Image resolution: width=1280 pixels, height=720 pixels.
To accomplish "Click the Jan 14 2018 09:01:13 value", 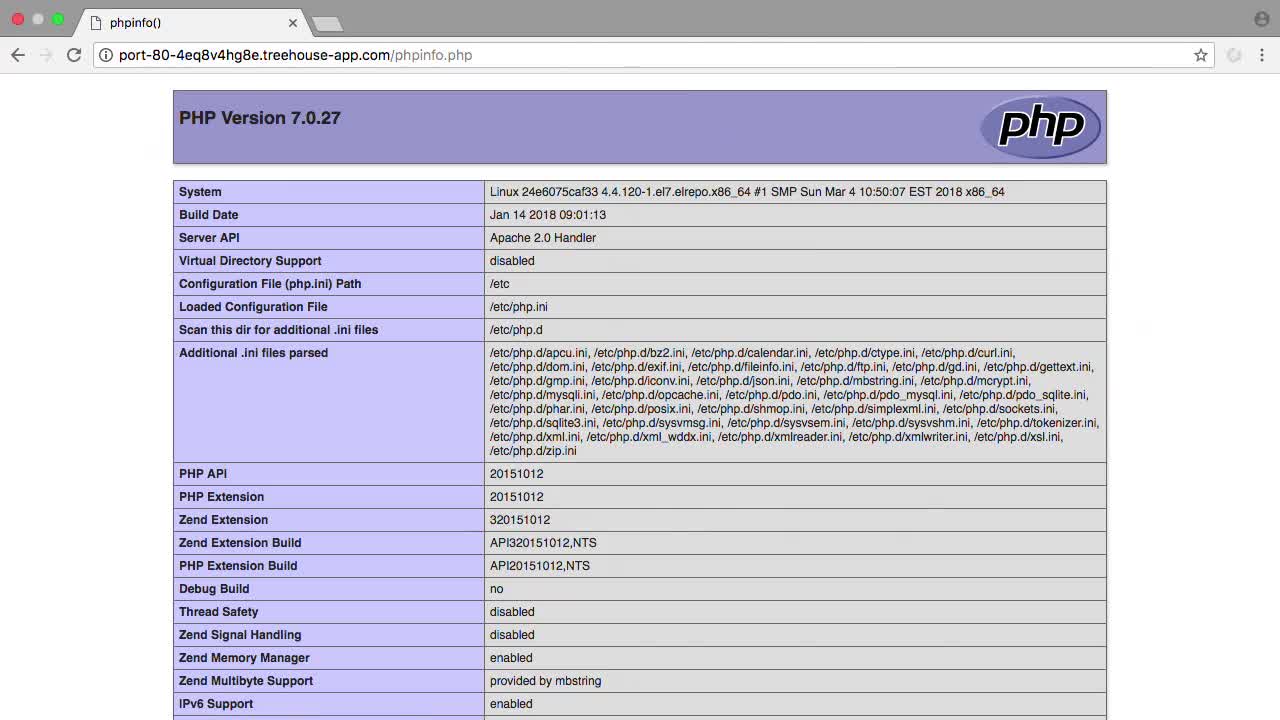I will 548,215.
